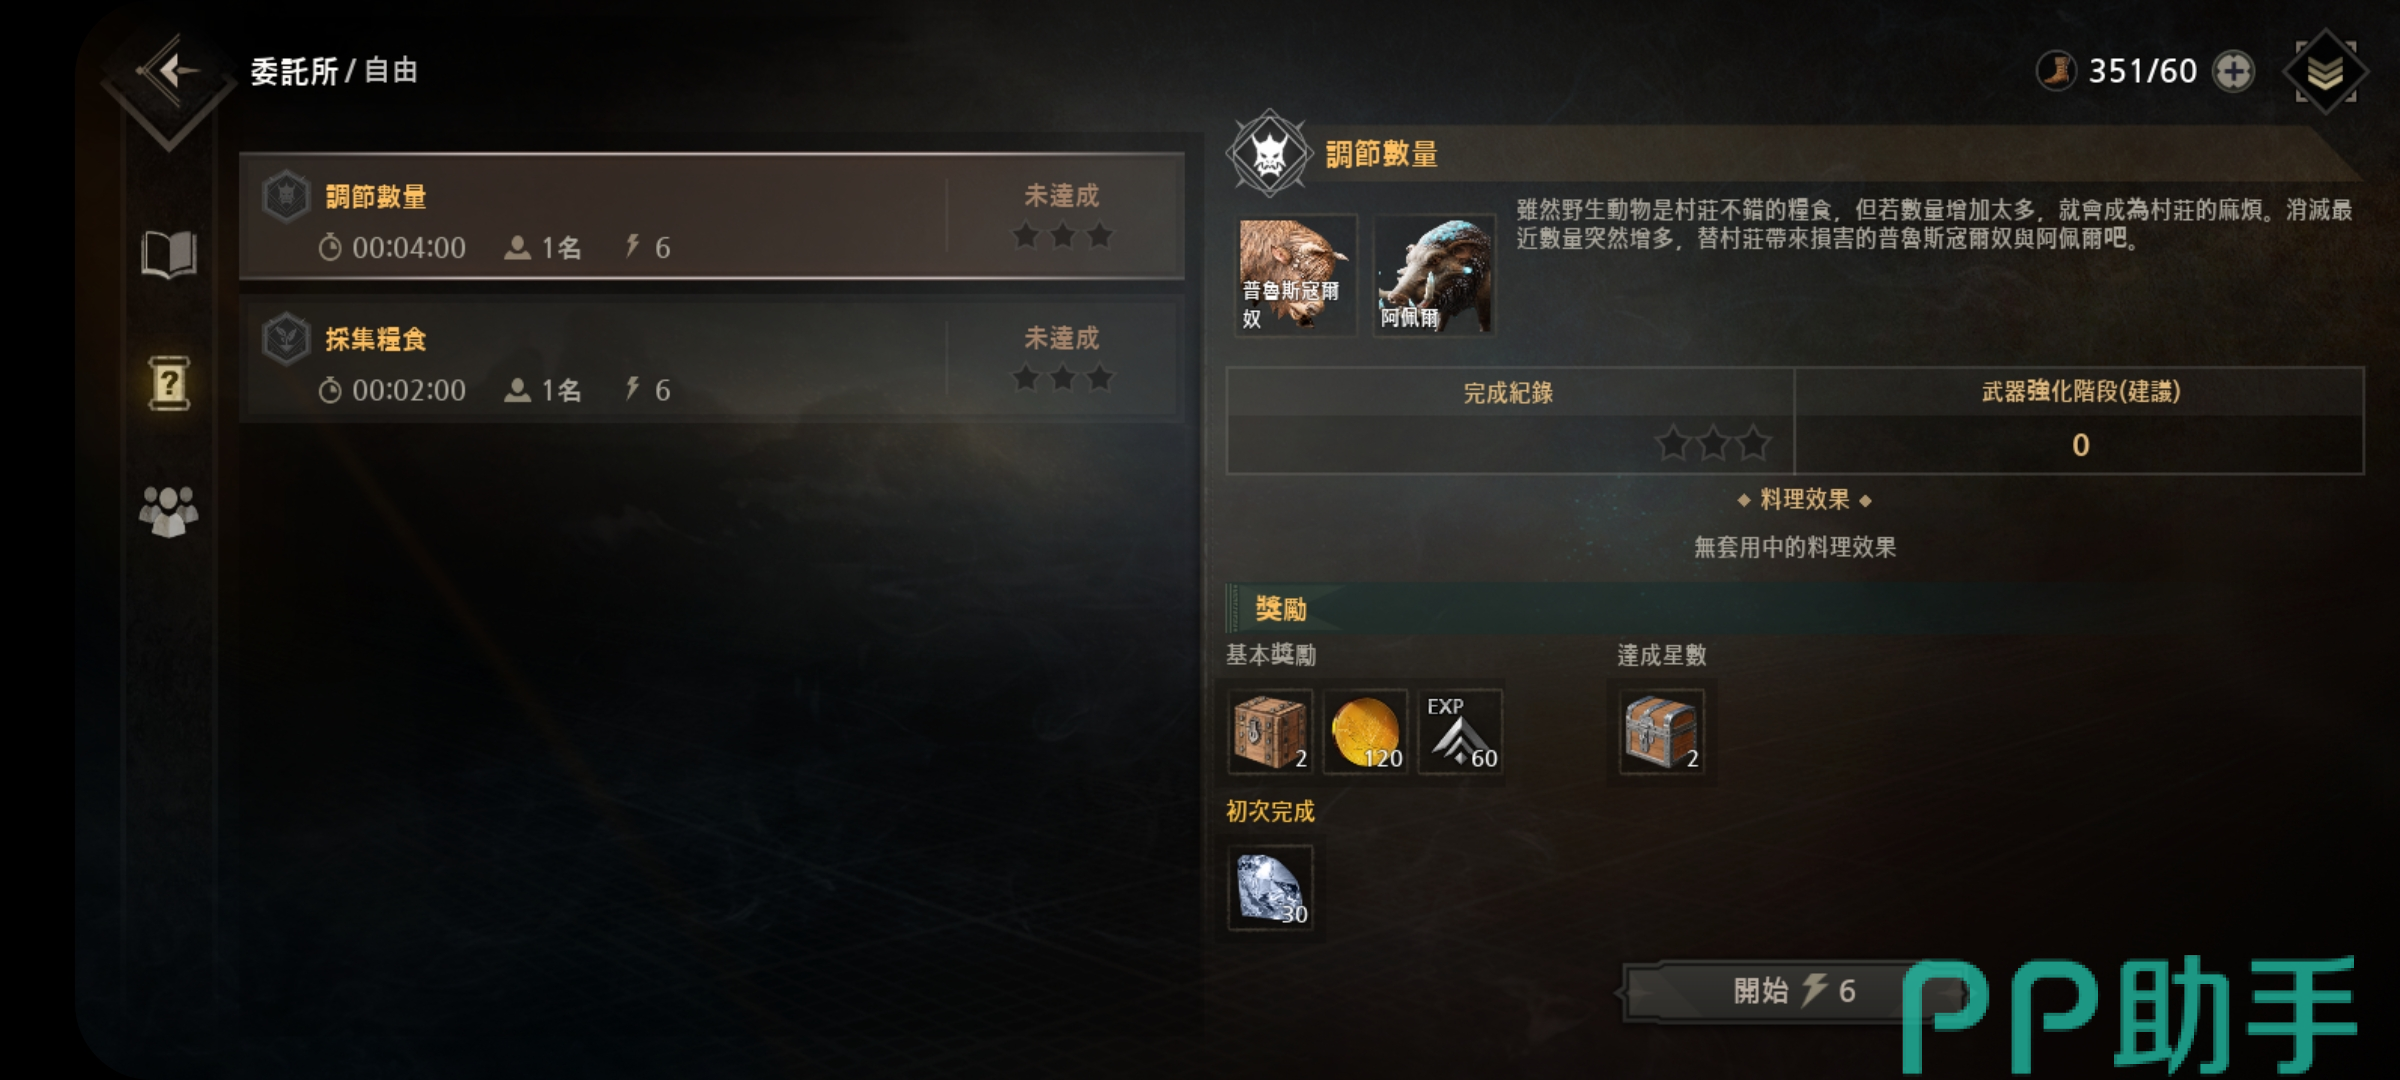Image resolution: width=2400 pixels, height=1080 pixels.
Task: Open the layers menu diamond icon
Action: 2326,72
